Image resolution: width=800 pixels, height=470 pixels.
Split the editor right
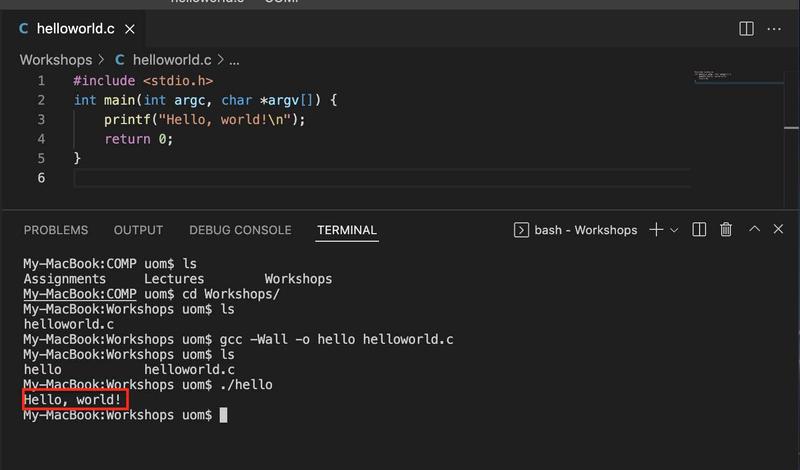(746, 29)
